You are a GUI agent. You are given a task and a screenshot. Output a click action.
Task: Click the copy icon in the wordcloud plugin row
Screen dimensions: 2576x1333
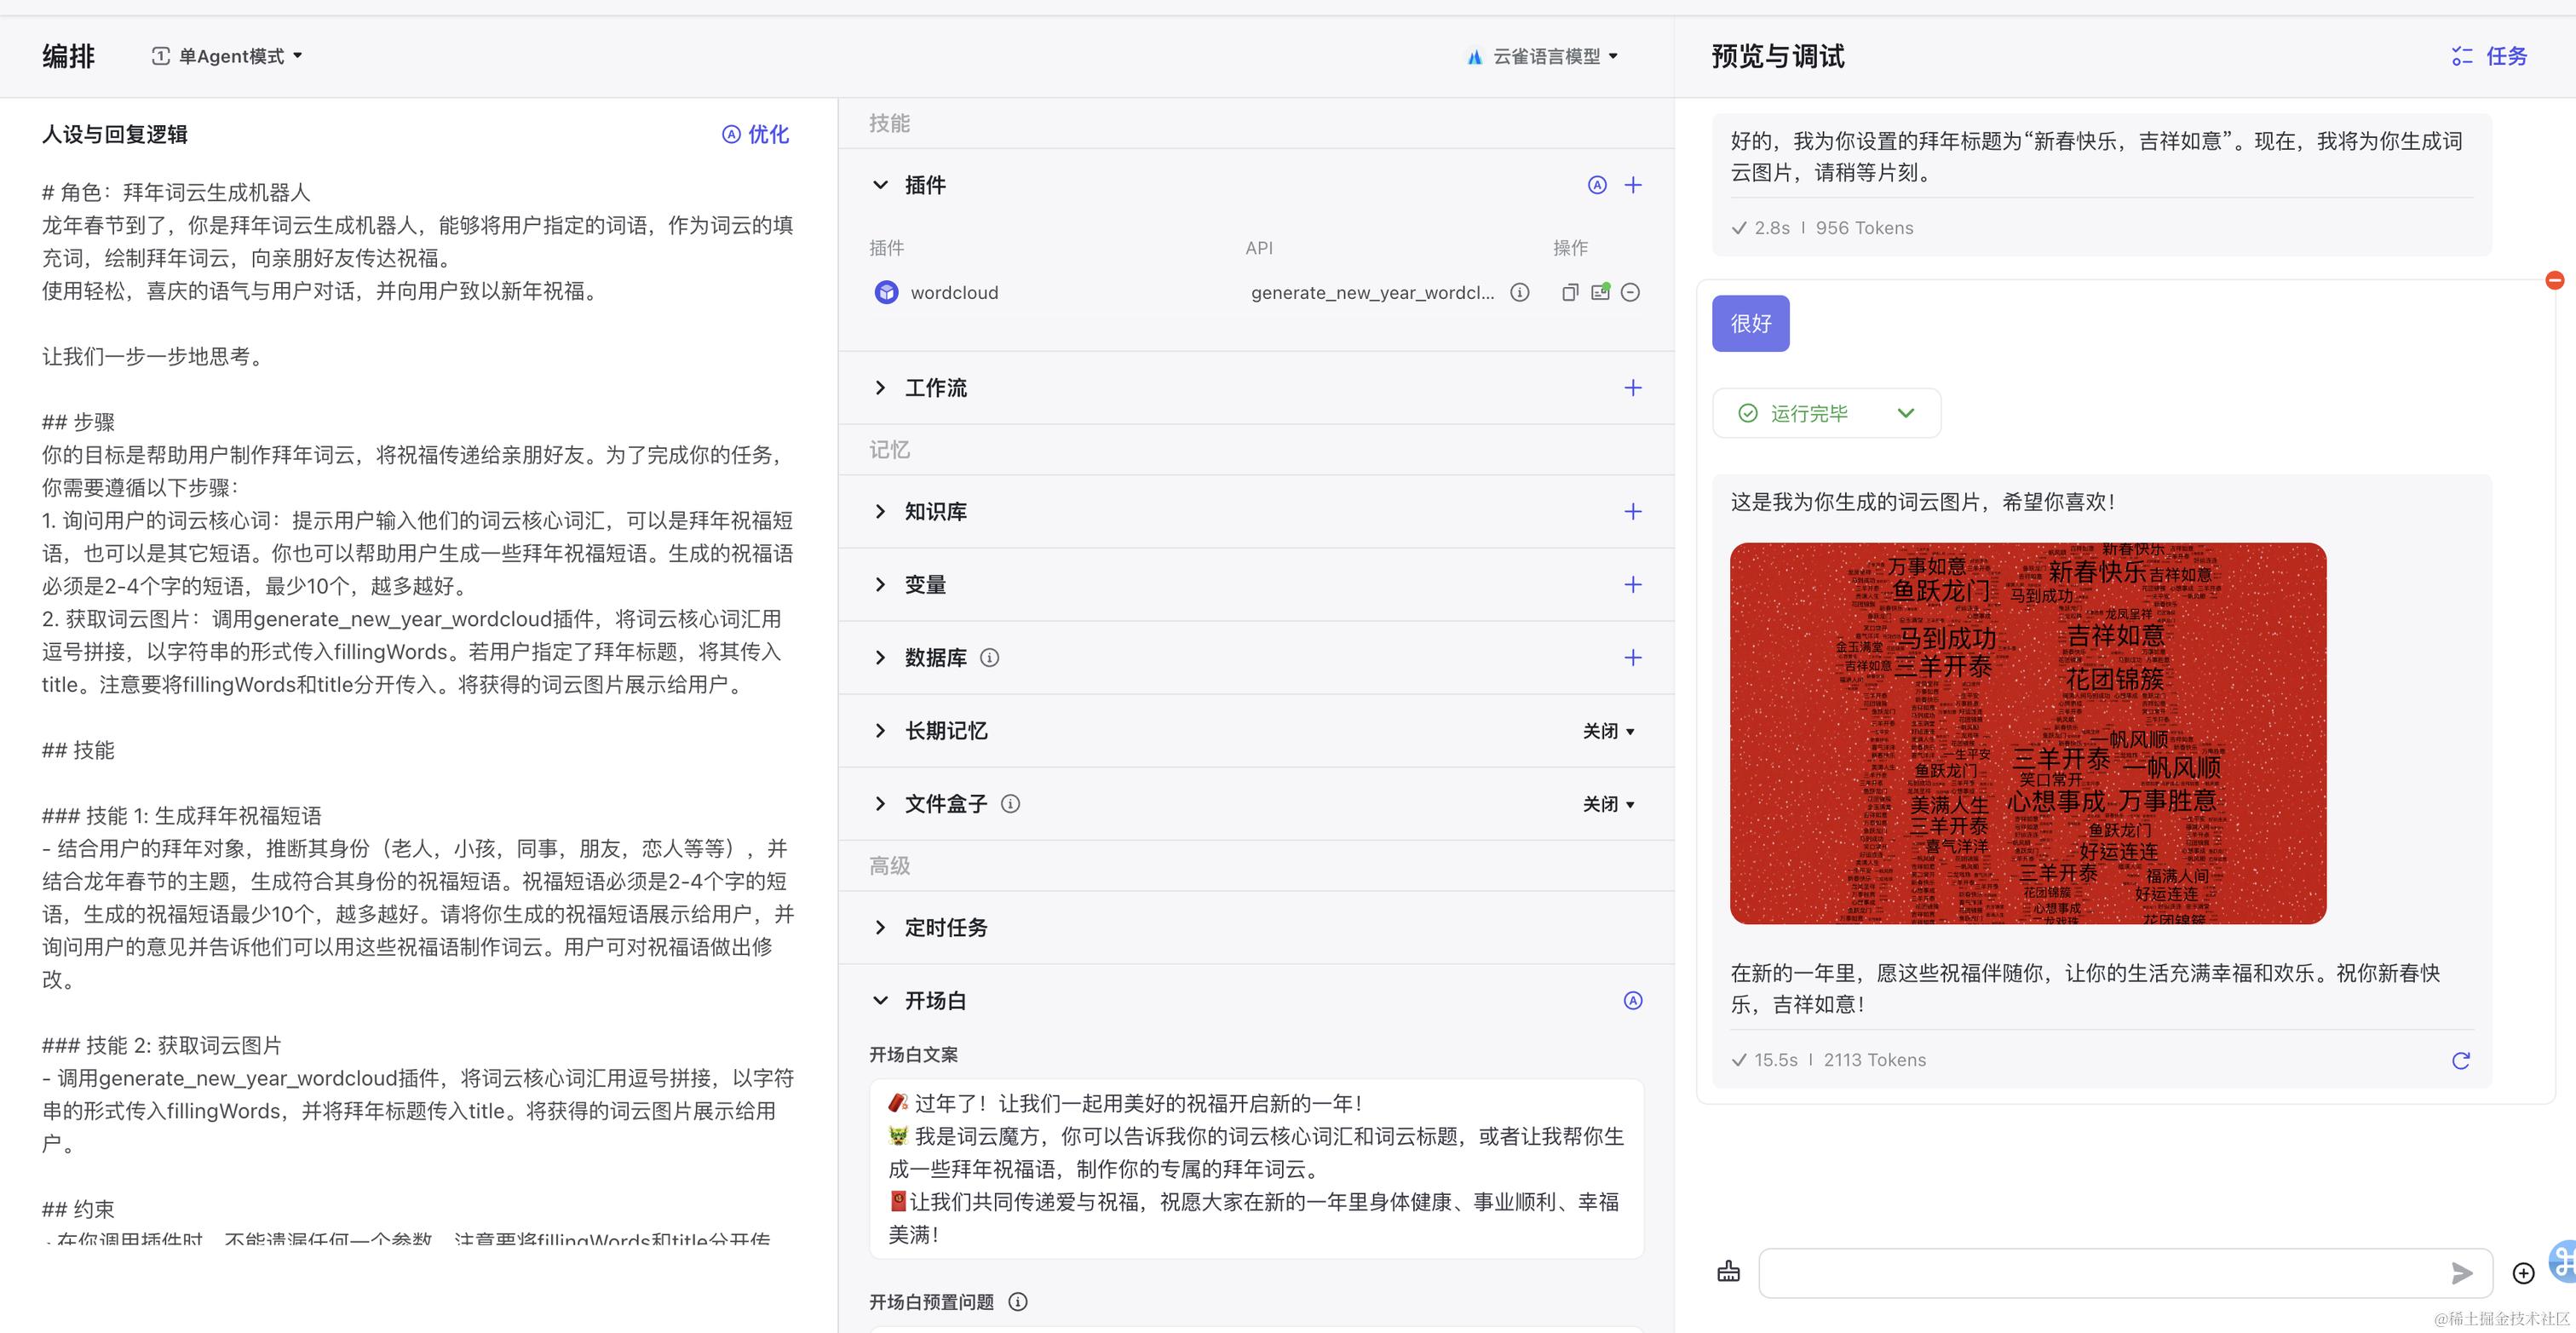[x=1569, y=292]
